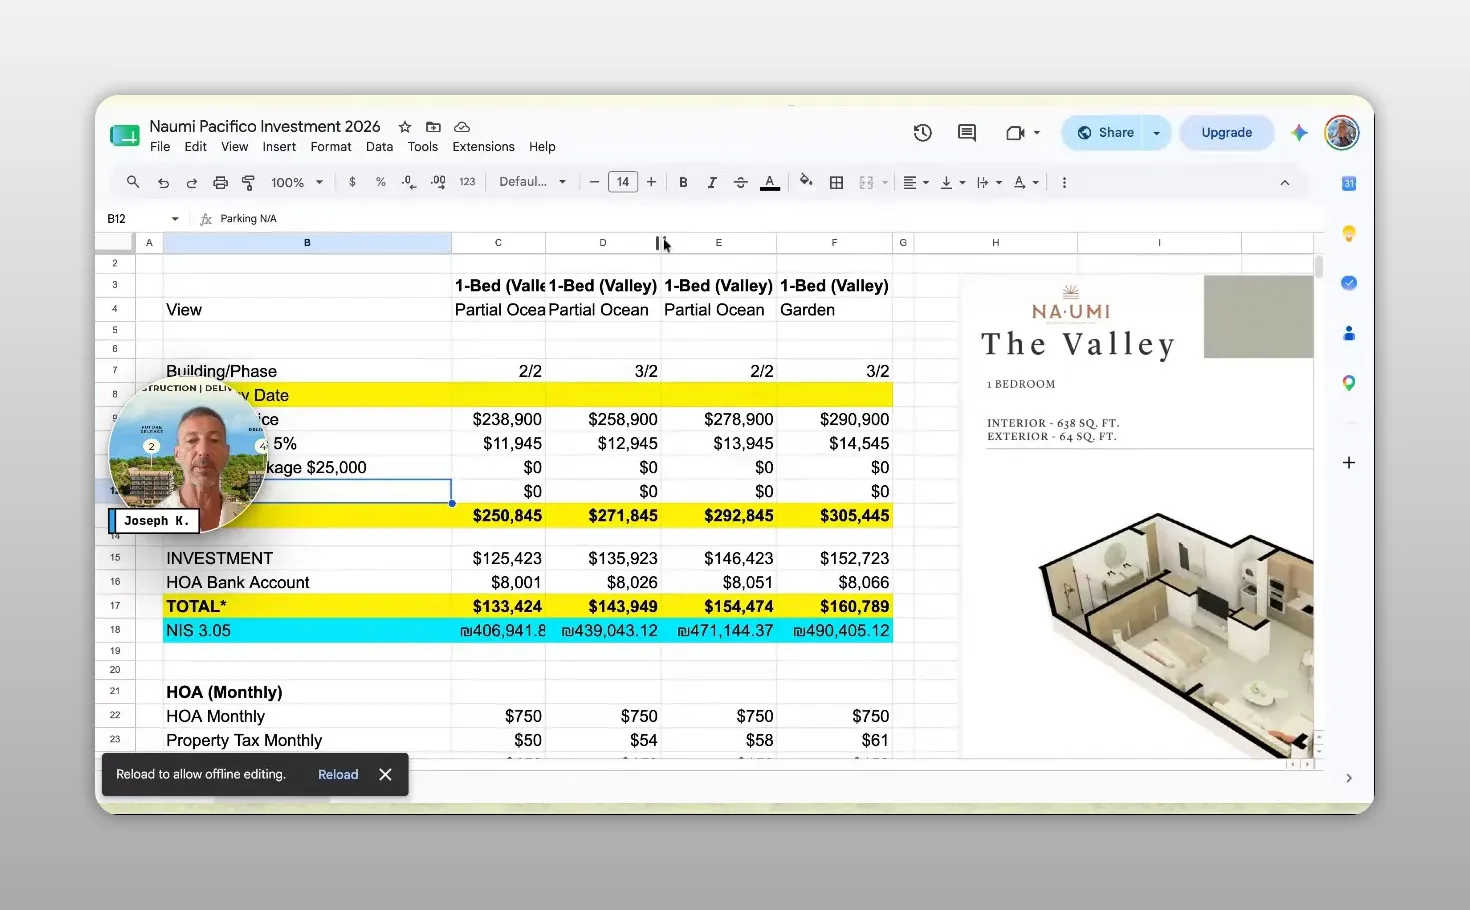The height and width of the screenshot is (910, 1470).
Task: Open text wrapping dropdown
Action: (989, 182)
